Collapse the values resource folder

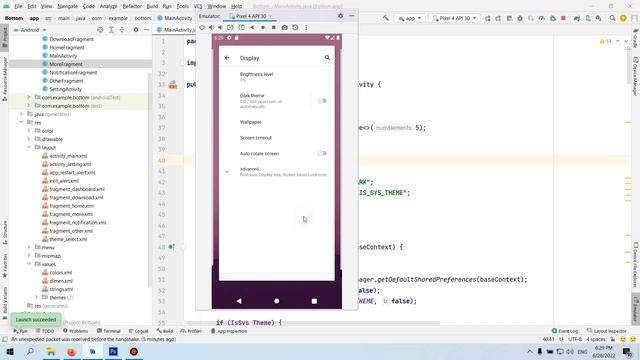tap(29, 264)
